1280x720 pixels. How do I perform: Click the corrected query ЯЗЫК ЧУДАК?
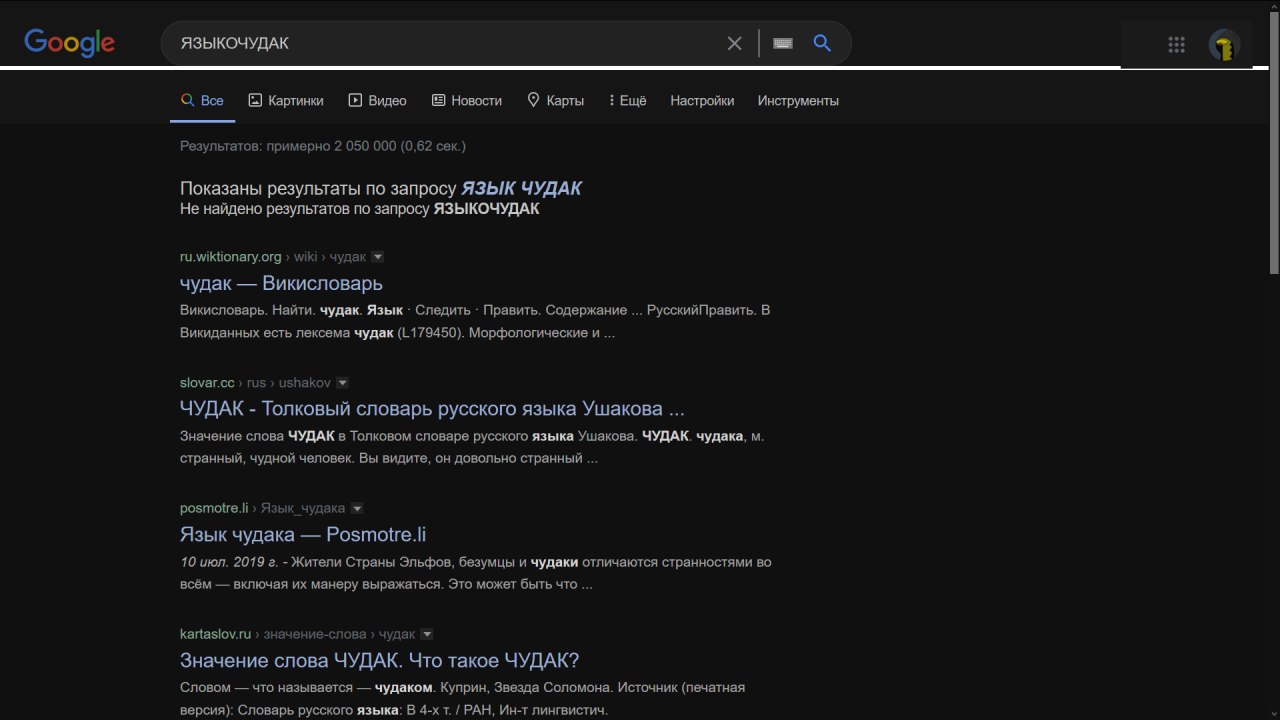[x=521, y=188]
